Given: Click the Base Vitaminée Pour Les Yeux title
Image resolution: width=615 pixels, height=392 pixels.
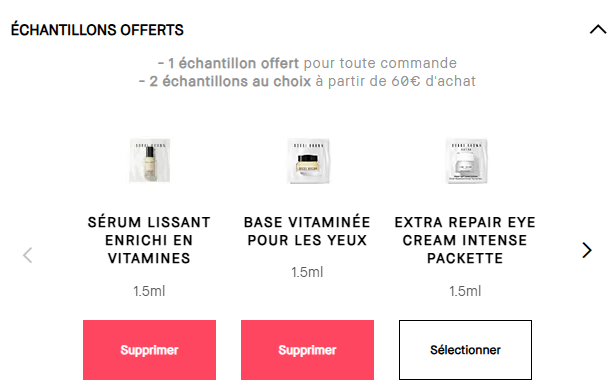Looking at the screenshot, I should [307, 231].
